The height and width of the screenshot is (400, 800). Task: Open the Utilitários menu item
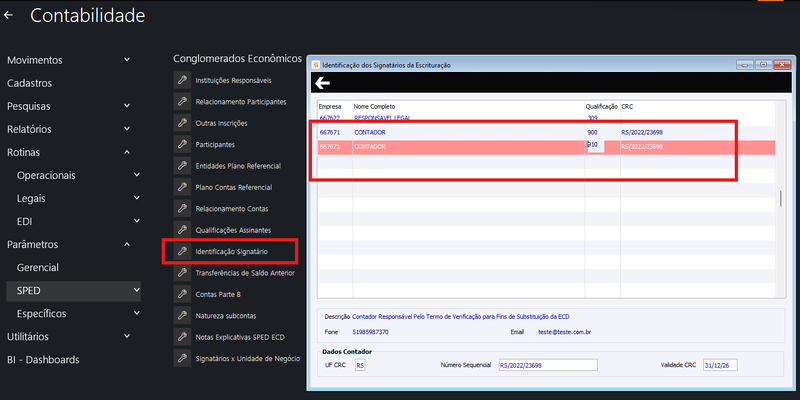pyautogui.click(x=28, y=337)
